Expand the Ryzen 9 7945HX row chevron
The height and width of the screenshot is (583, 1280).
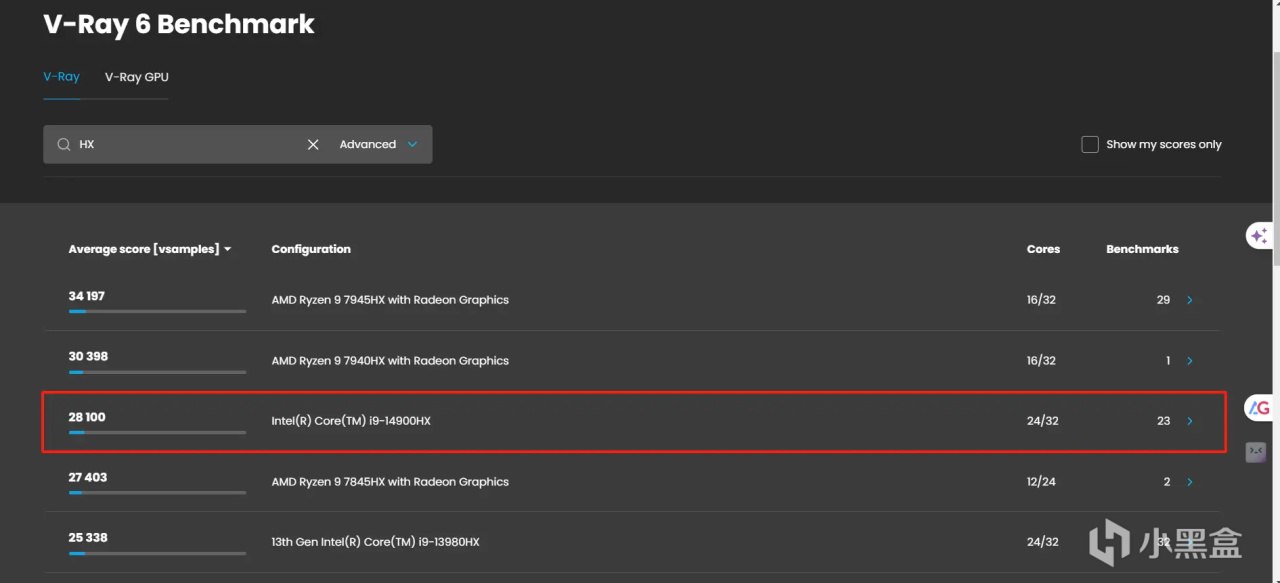point(1189,300)
